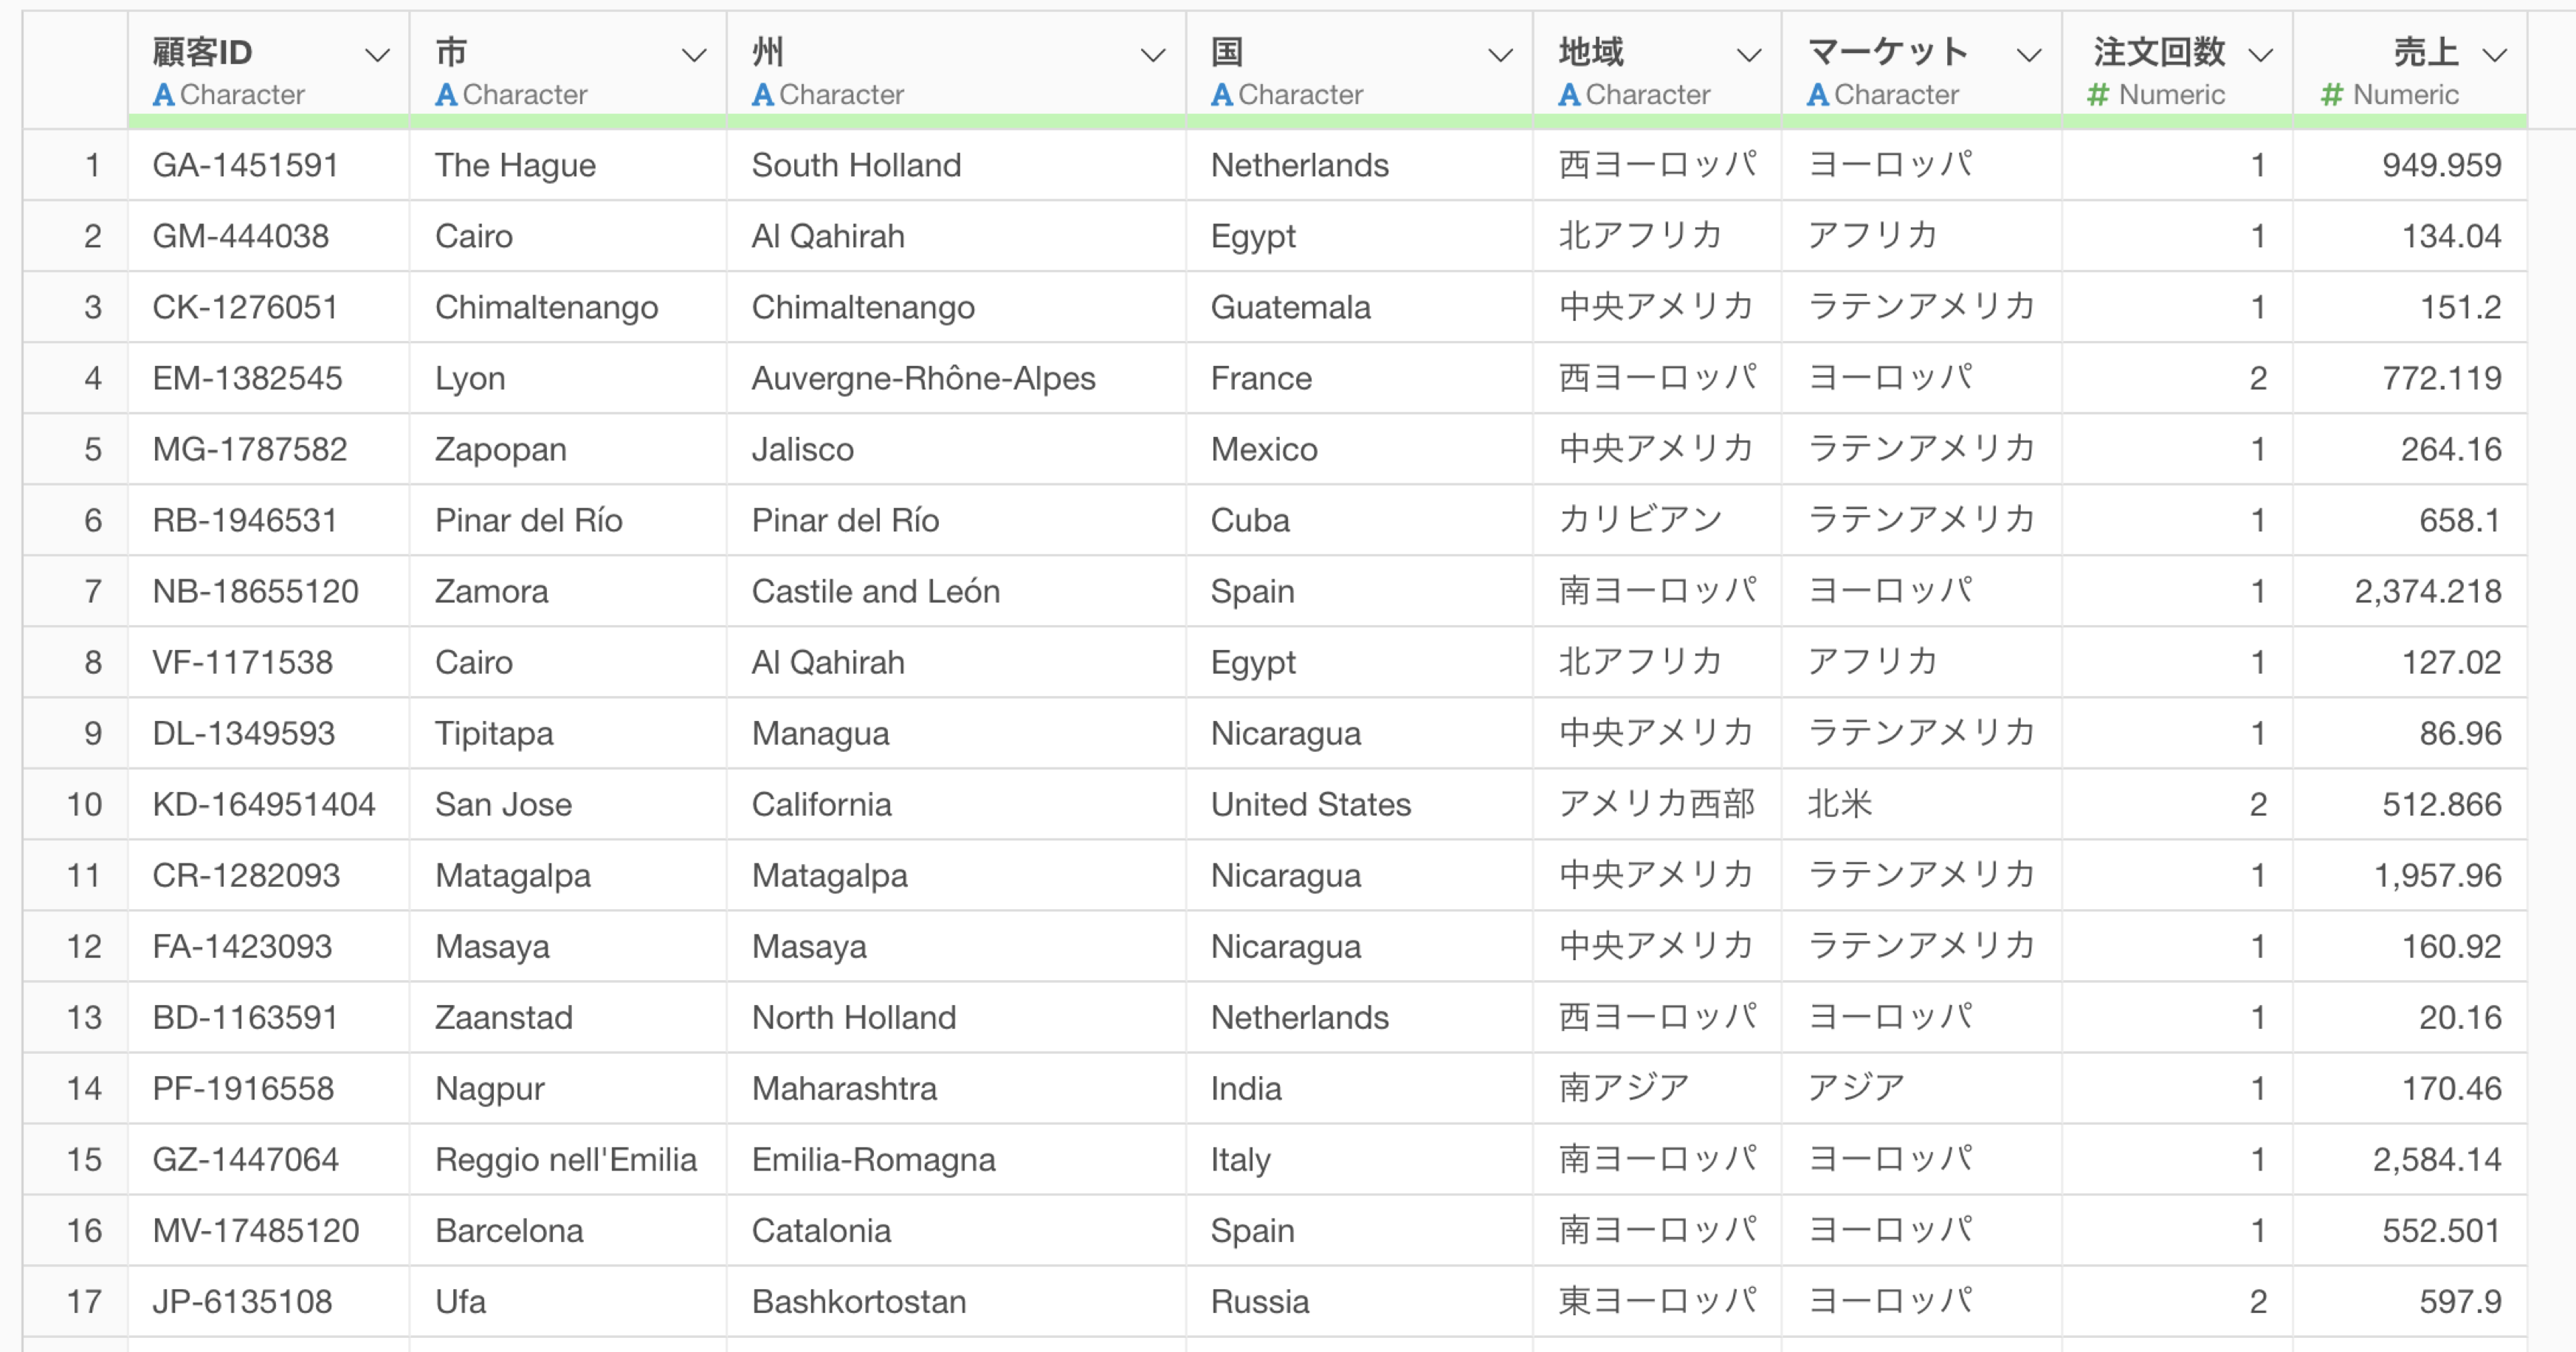Open the 顧客ID column dropdown menu
2576x1352 pixels.
[x=377, y=55]
